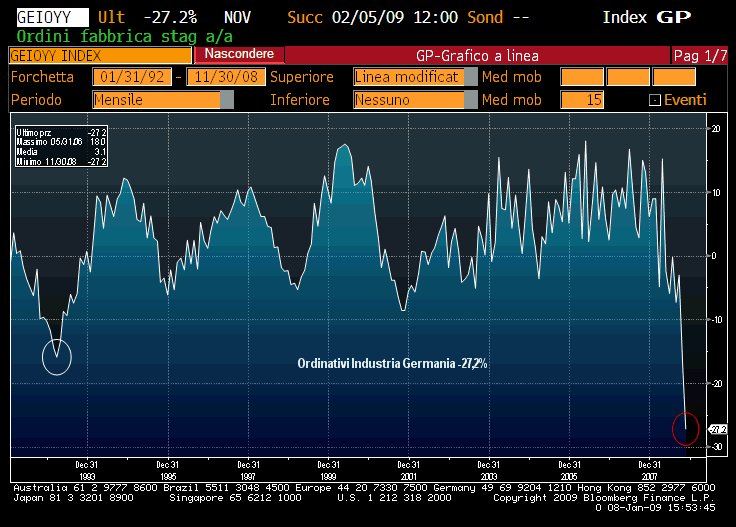Click the Dec 31 2001 axis label
Screen dimensions: 736x527
coord(408,470)
